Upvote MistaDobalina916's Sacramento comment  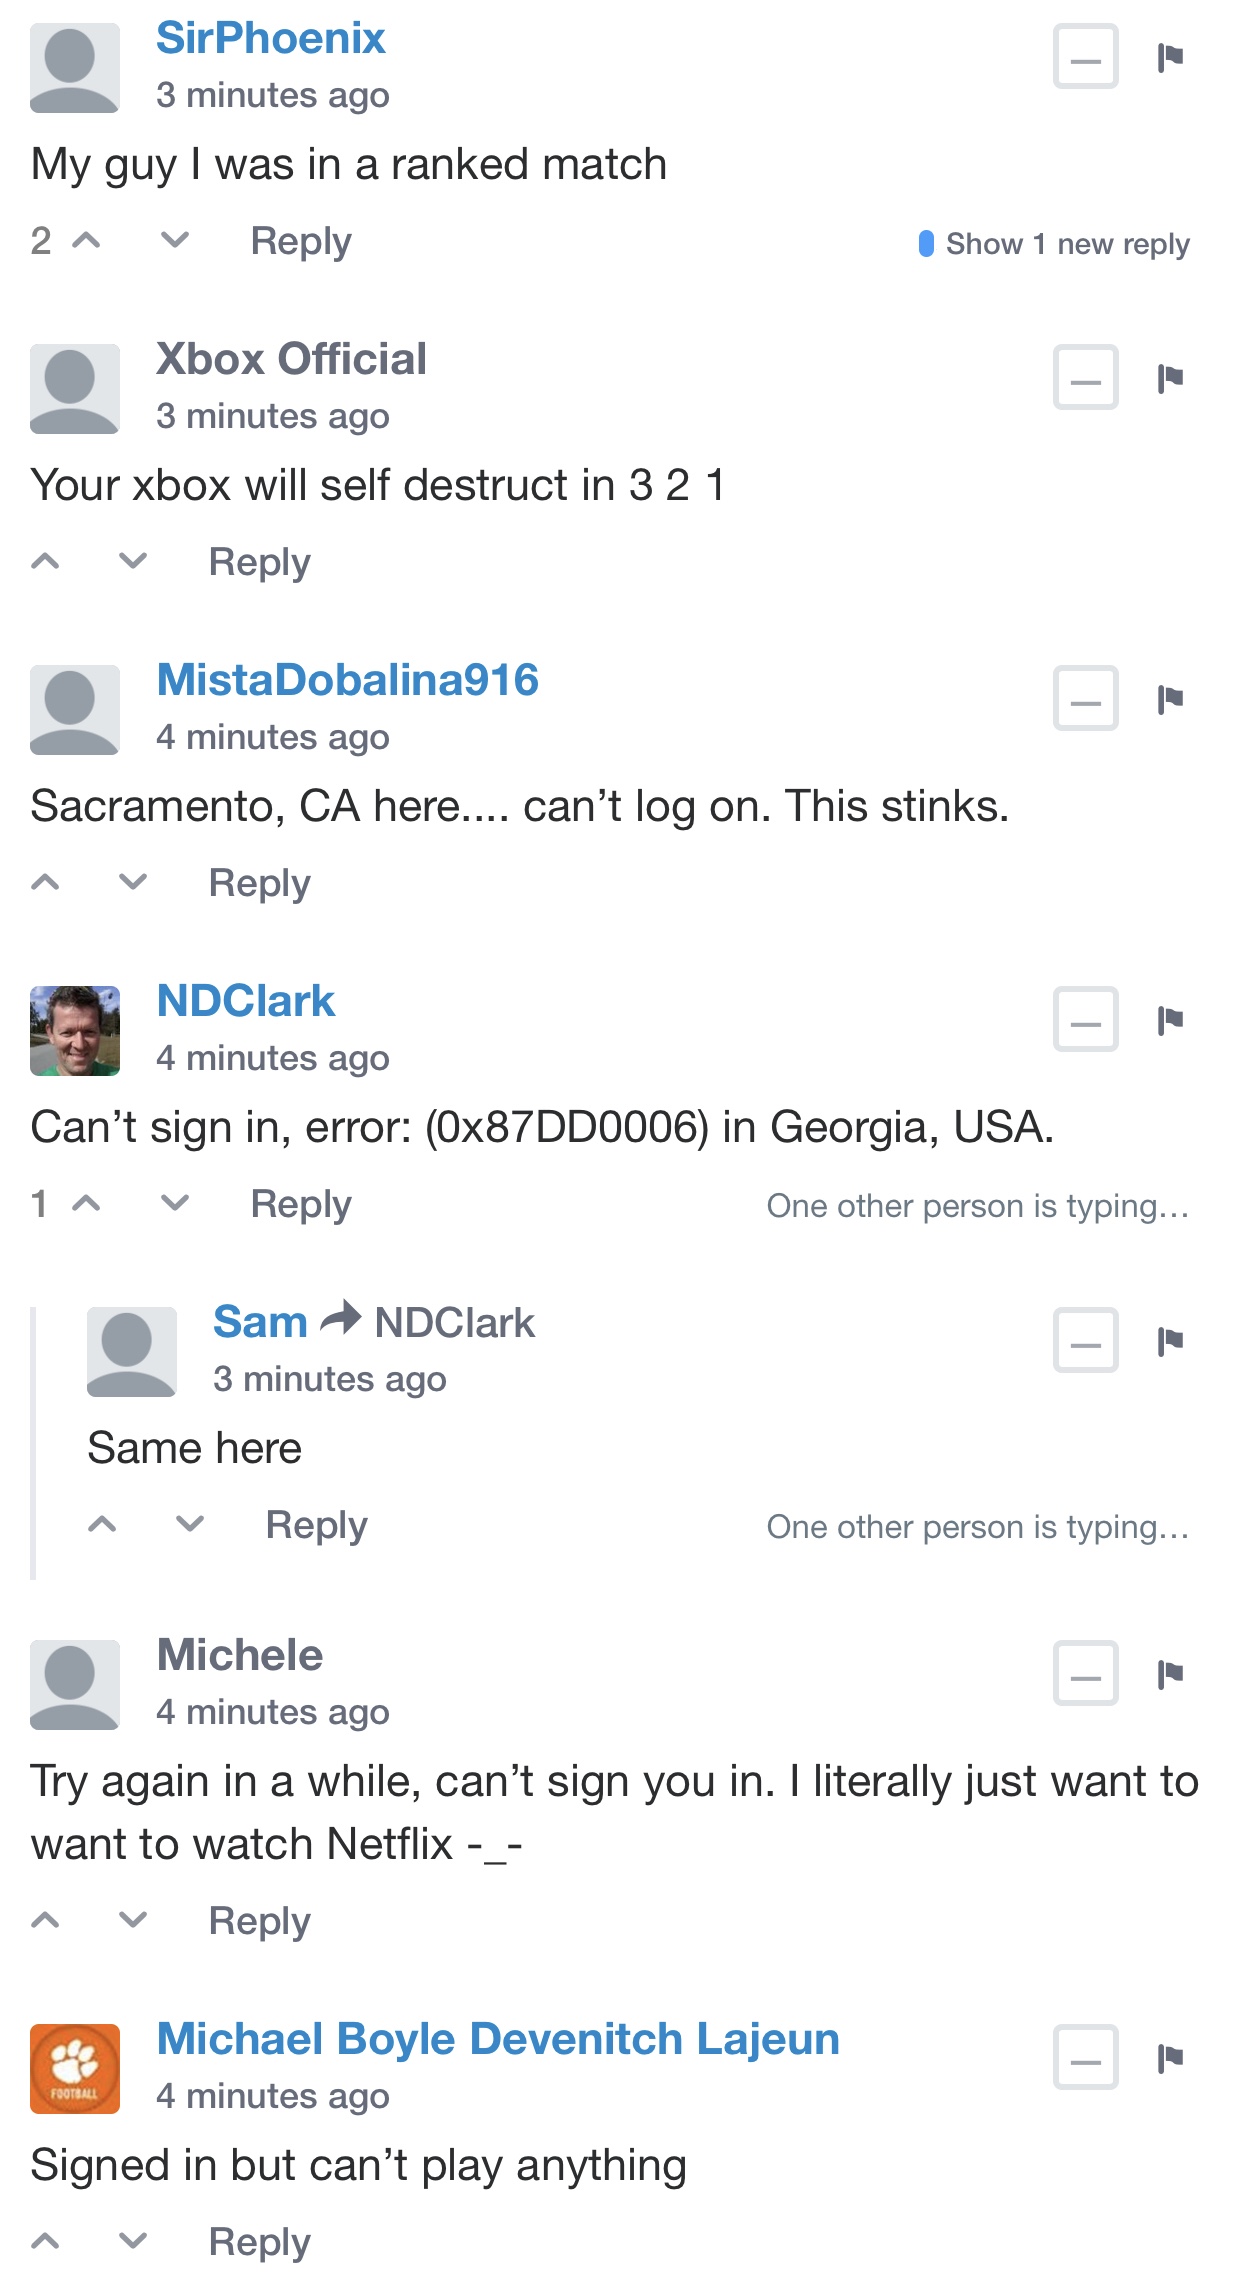pos(46,882)
